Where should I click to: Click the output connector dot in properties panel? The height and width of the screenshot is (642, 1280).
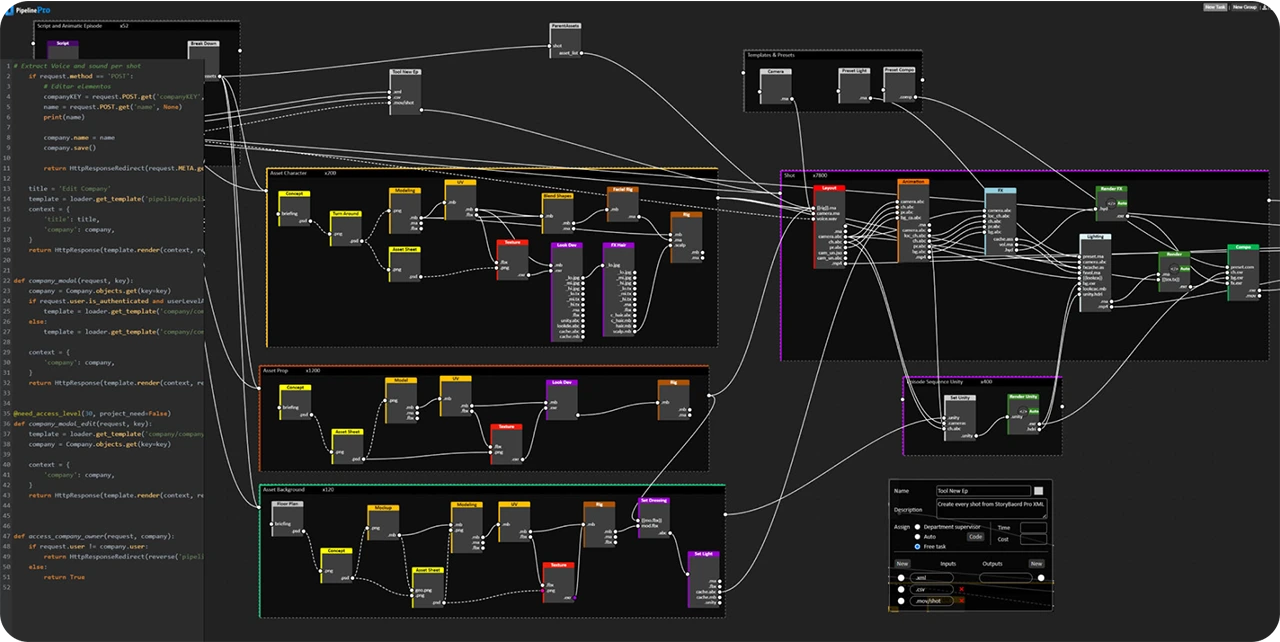point(1041,578)
